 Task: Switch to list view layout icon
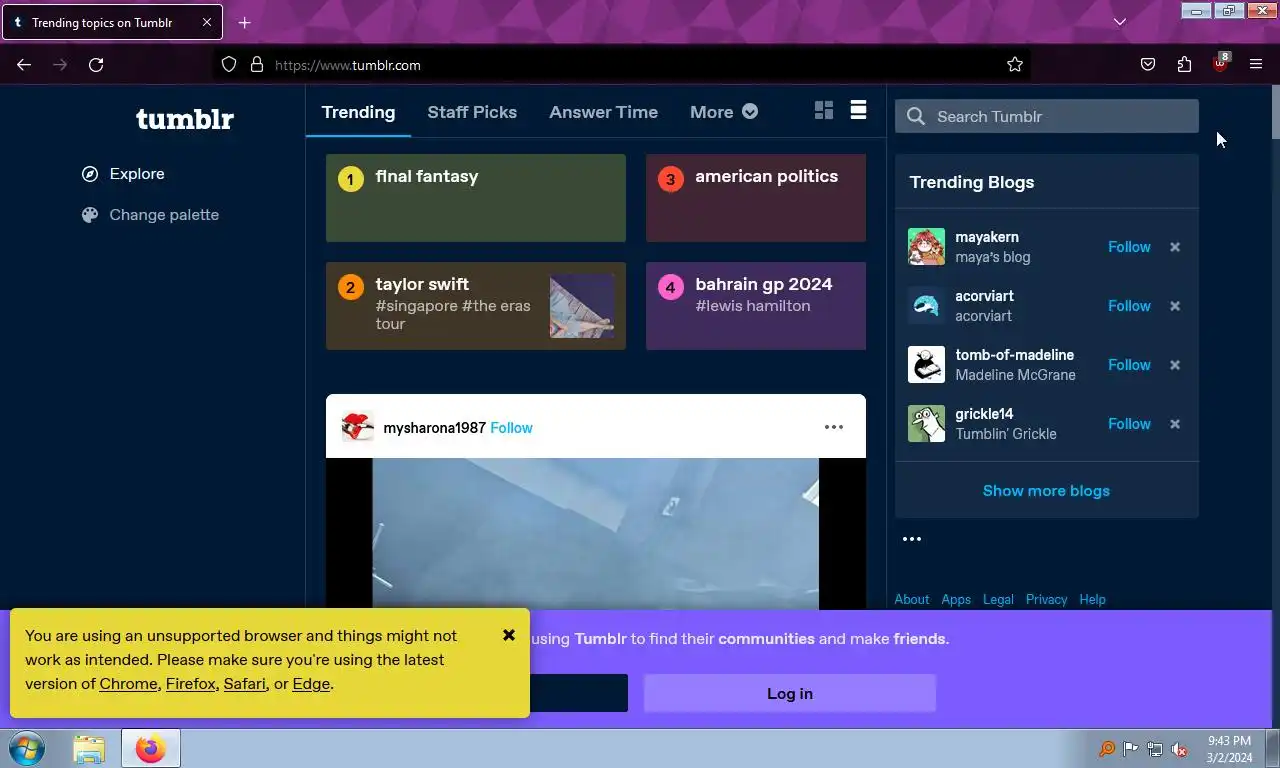pos(858,110)
